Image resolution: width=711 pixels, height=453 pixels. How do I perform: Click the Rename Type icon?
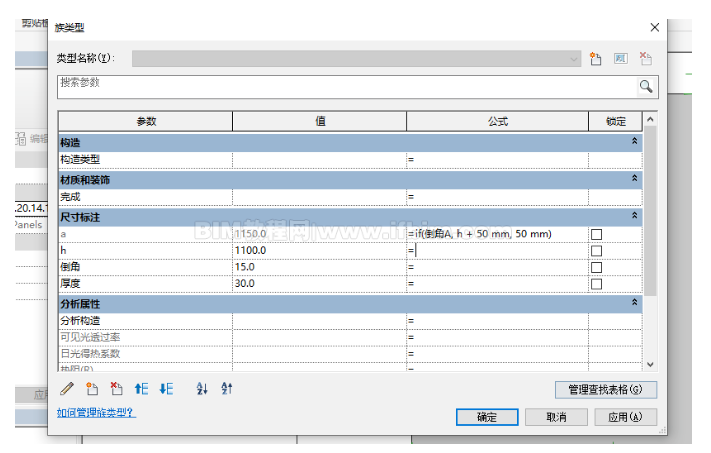[621, 58]
